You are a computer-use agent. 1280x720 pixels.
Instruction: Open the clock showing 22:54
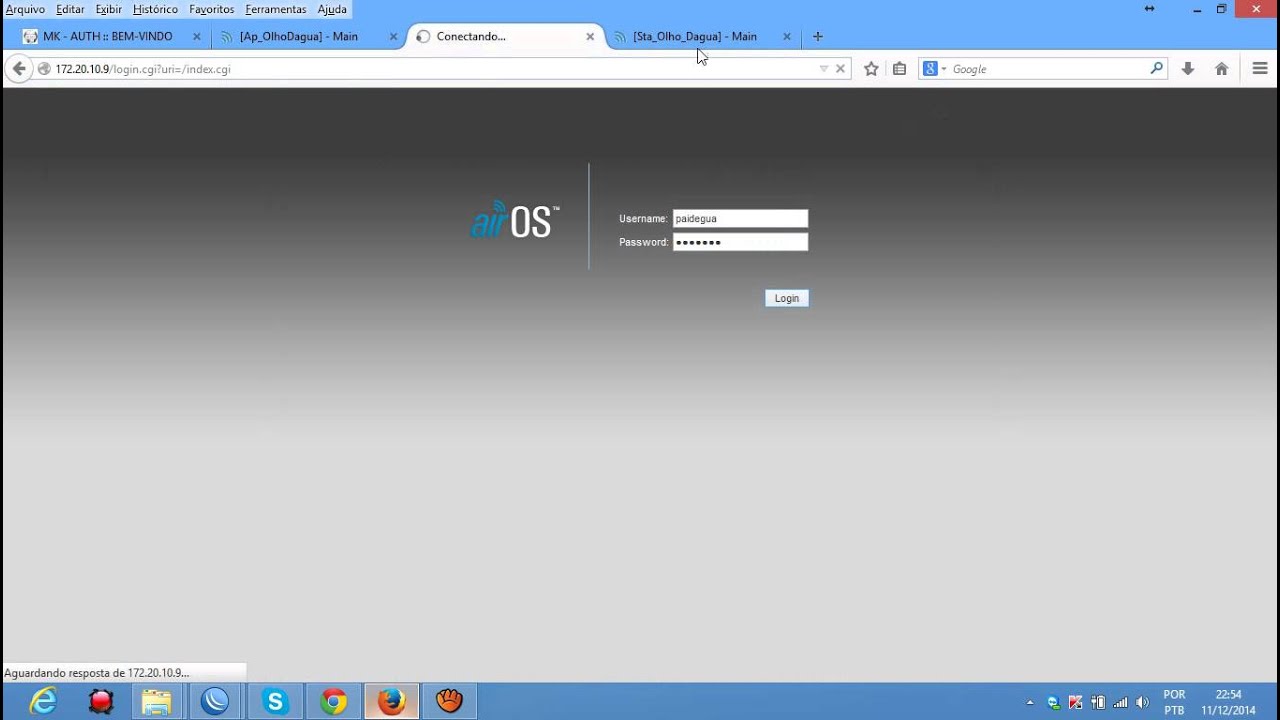pyautogui.click(x=1228, y=702)
